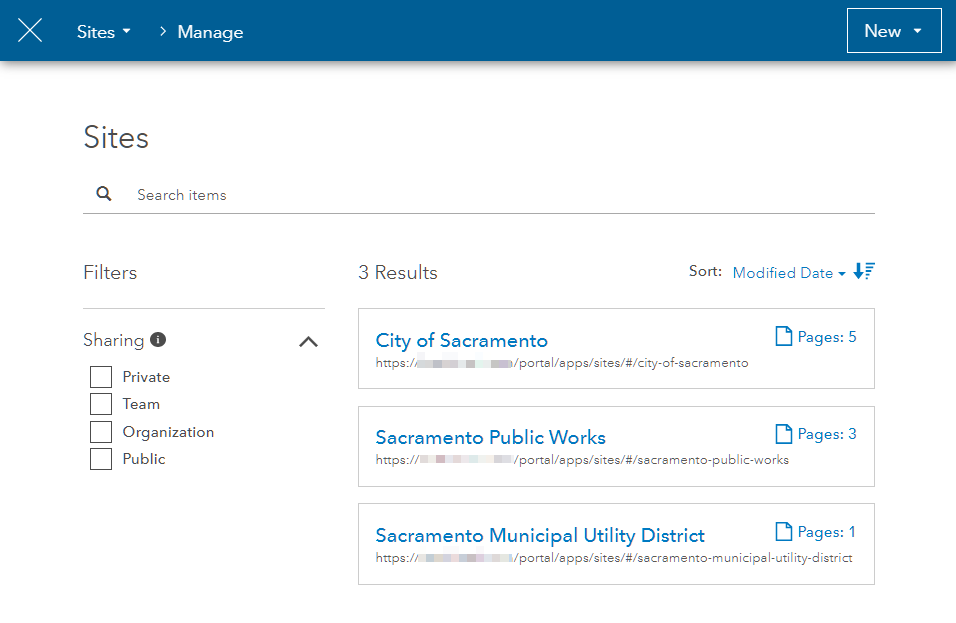The image size is (956, 623).
Task: Focus the Search items field
Action: 479,194
